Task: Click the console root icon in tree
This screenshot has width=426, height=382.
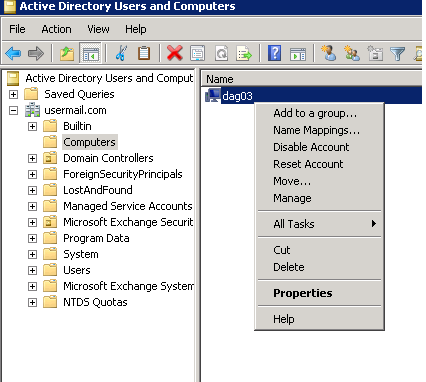Action: [x=13, y=78]
